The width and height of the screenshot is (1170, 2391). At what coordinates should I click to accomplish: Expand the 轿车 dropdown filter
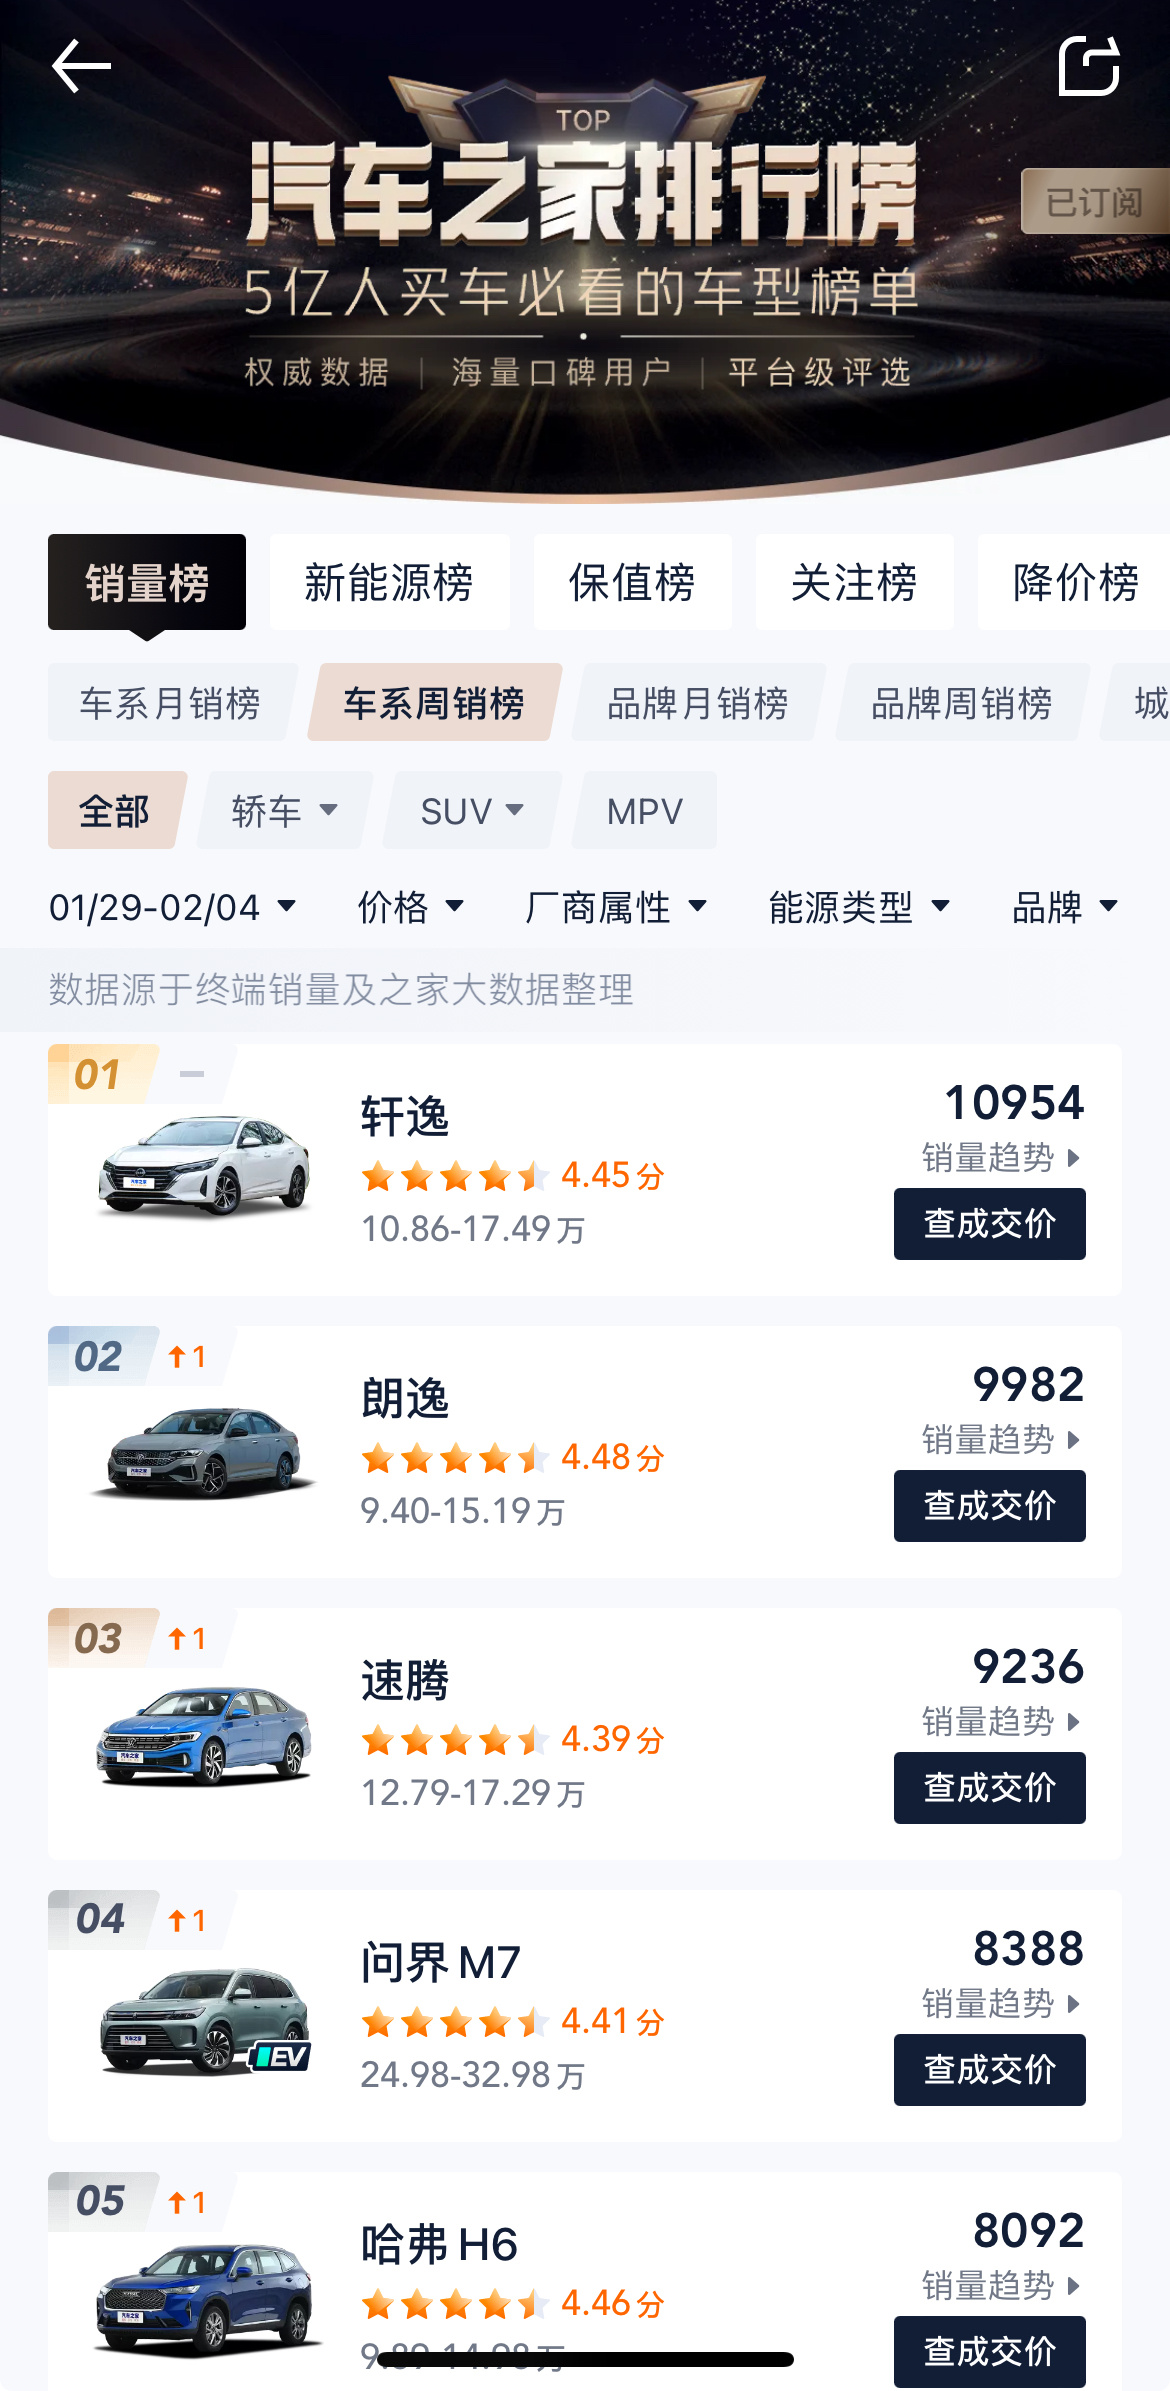[x=284, y=811]
